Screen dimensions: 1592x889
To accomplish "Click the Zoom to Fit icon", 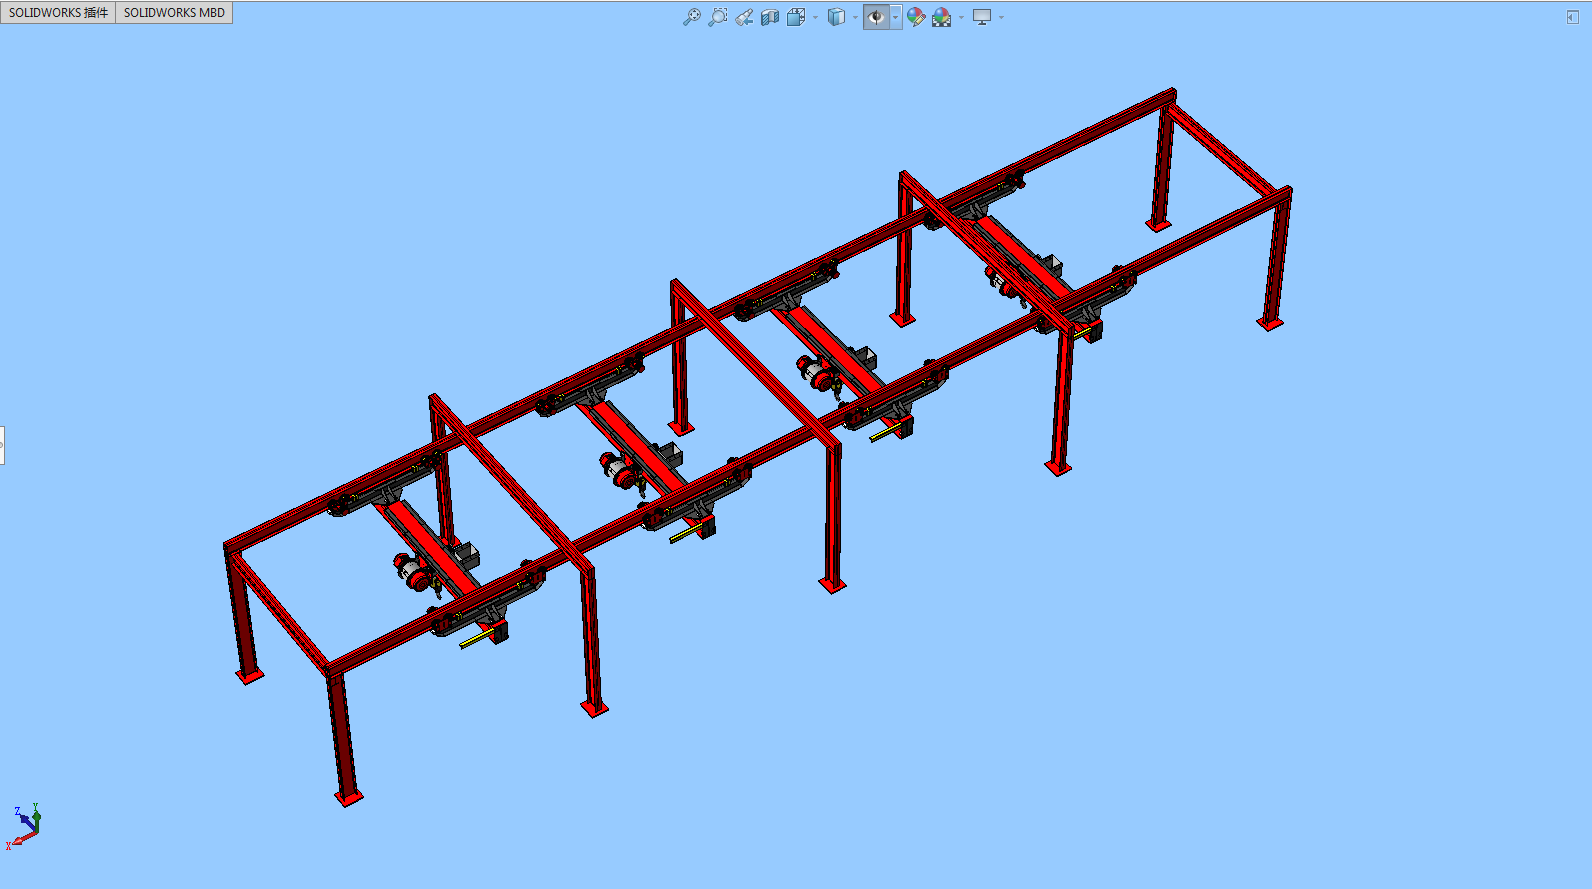I will [x=691, y=17].
